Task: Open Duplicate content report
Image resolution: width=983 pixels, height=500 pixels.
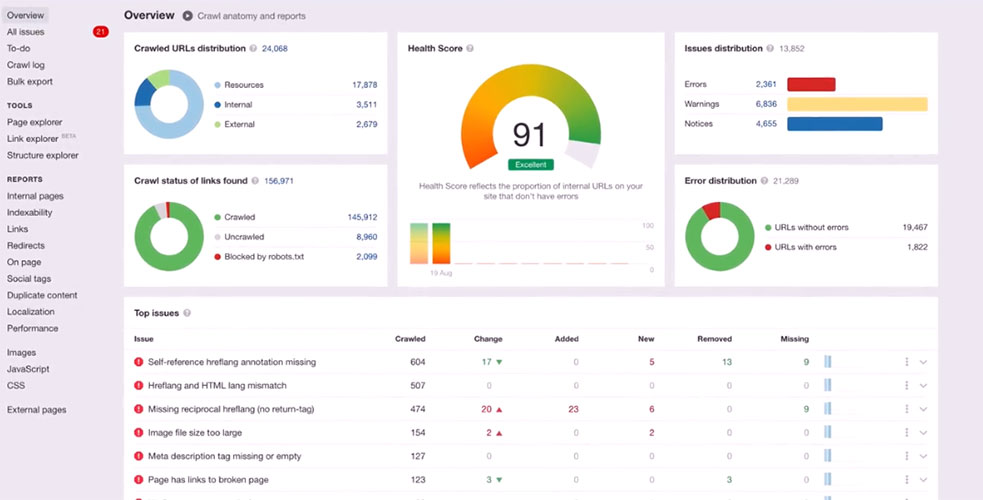Action: coord(42,295)
